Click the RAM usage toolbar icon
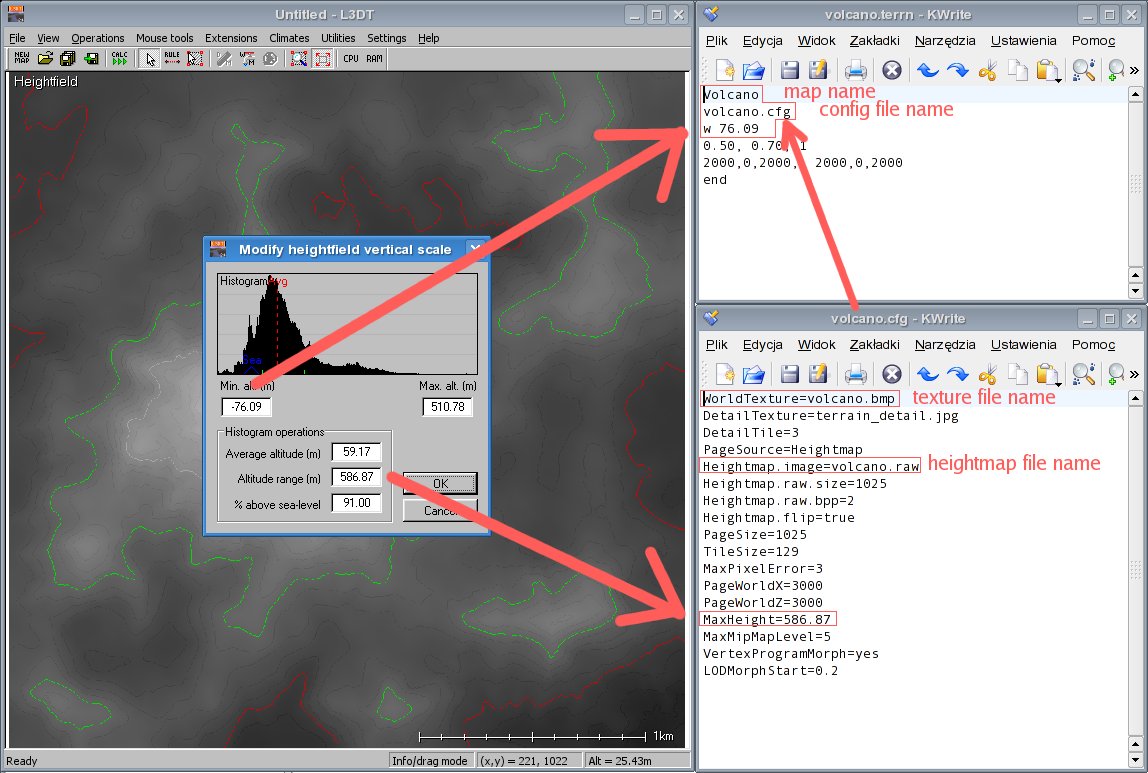 pos(374,59)
